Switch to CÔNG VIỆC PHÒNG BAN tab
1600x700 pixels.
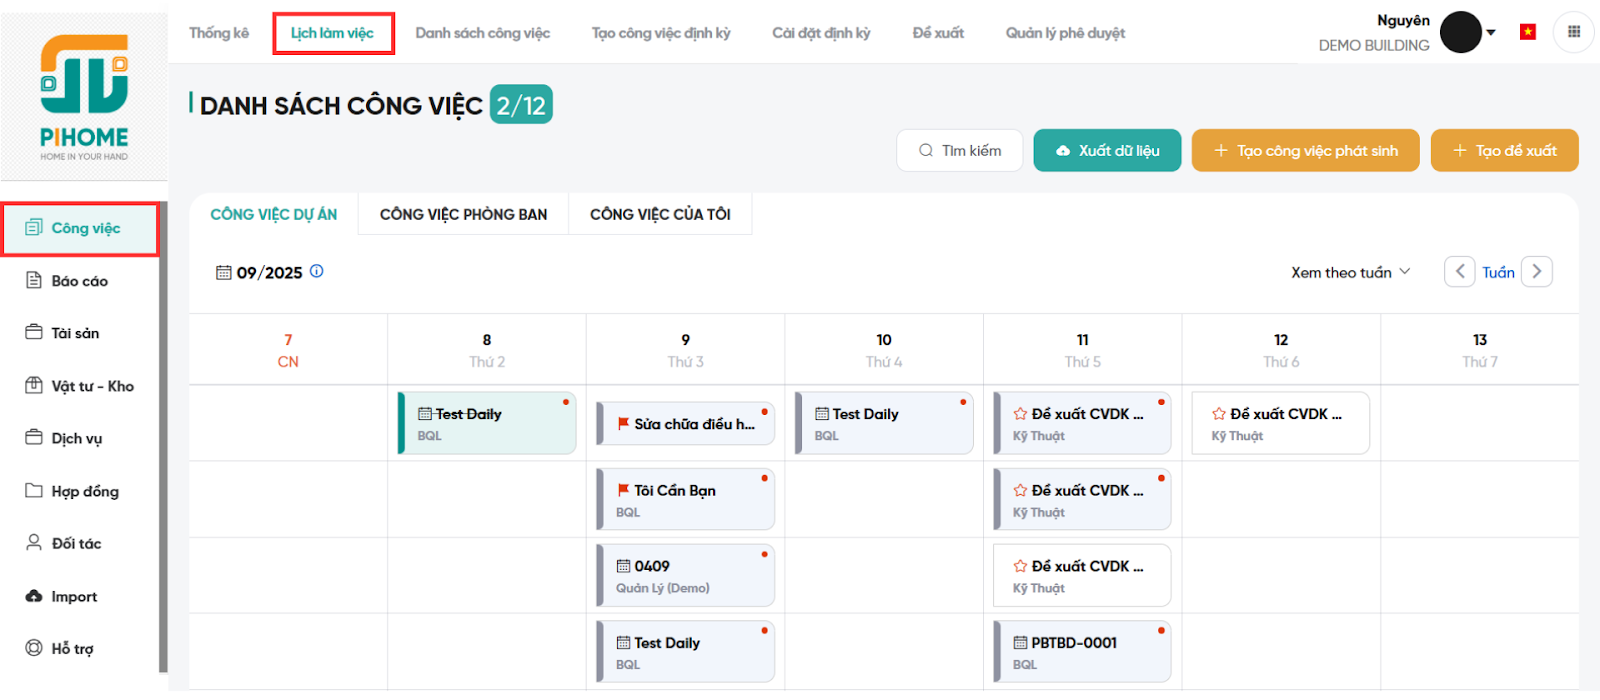pos(463,214)
